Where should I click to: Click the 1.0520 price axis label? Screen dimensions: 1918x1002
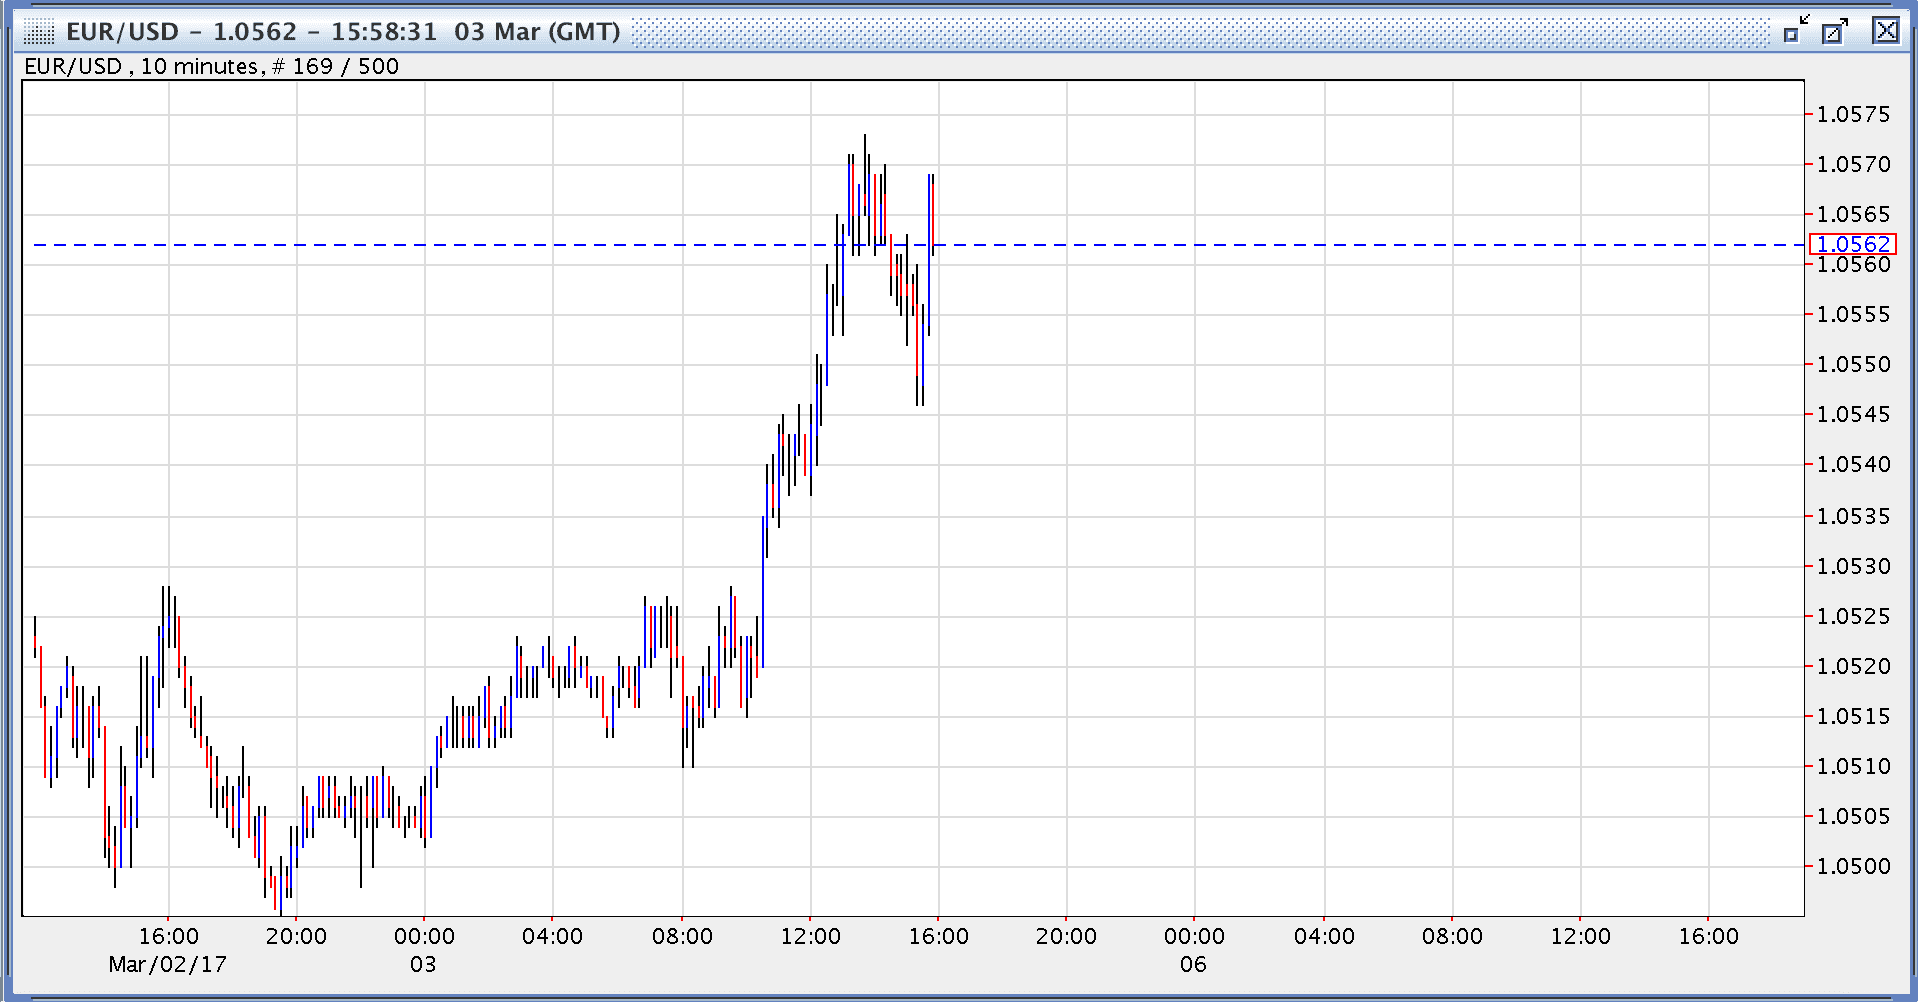click(1853, 666)
